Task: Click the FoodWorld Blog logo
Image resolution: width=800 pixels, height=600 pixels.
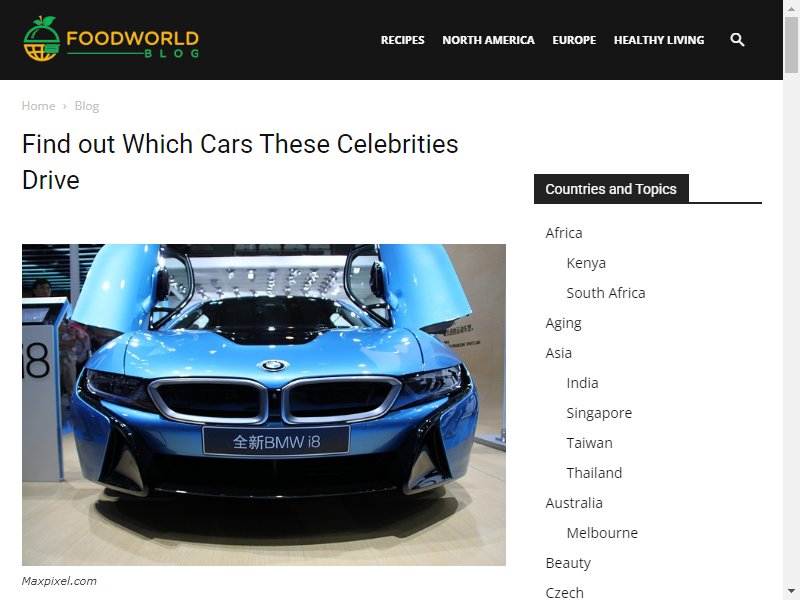Action: point(111,39)
